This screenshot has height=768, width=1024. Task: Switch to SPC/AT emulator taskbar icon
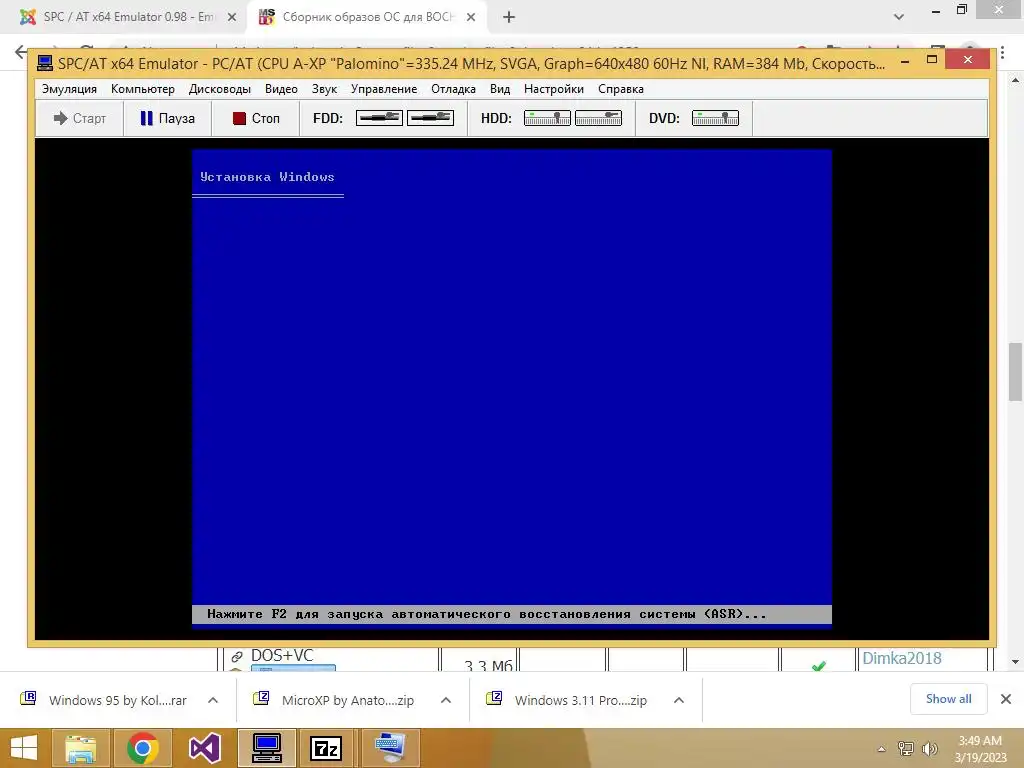[x=266, y=748]
